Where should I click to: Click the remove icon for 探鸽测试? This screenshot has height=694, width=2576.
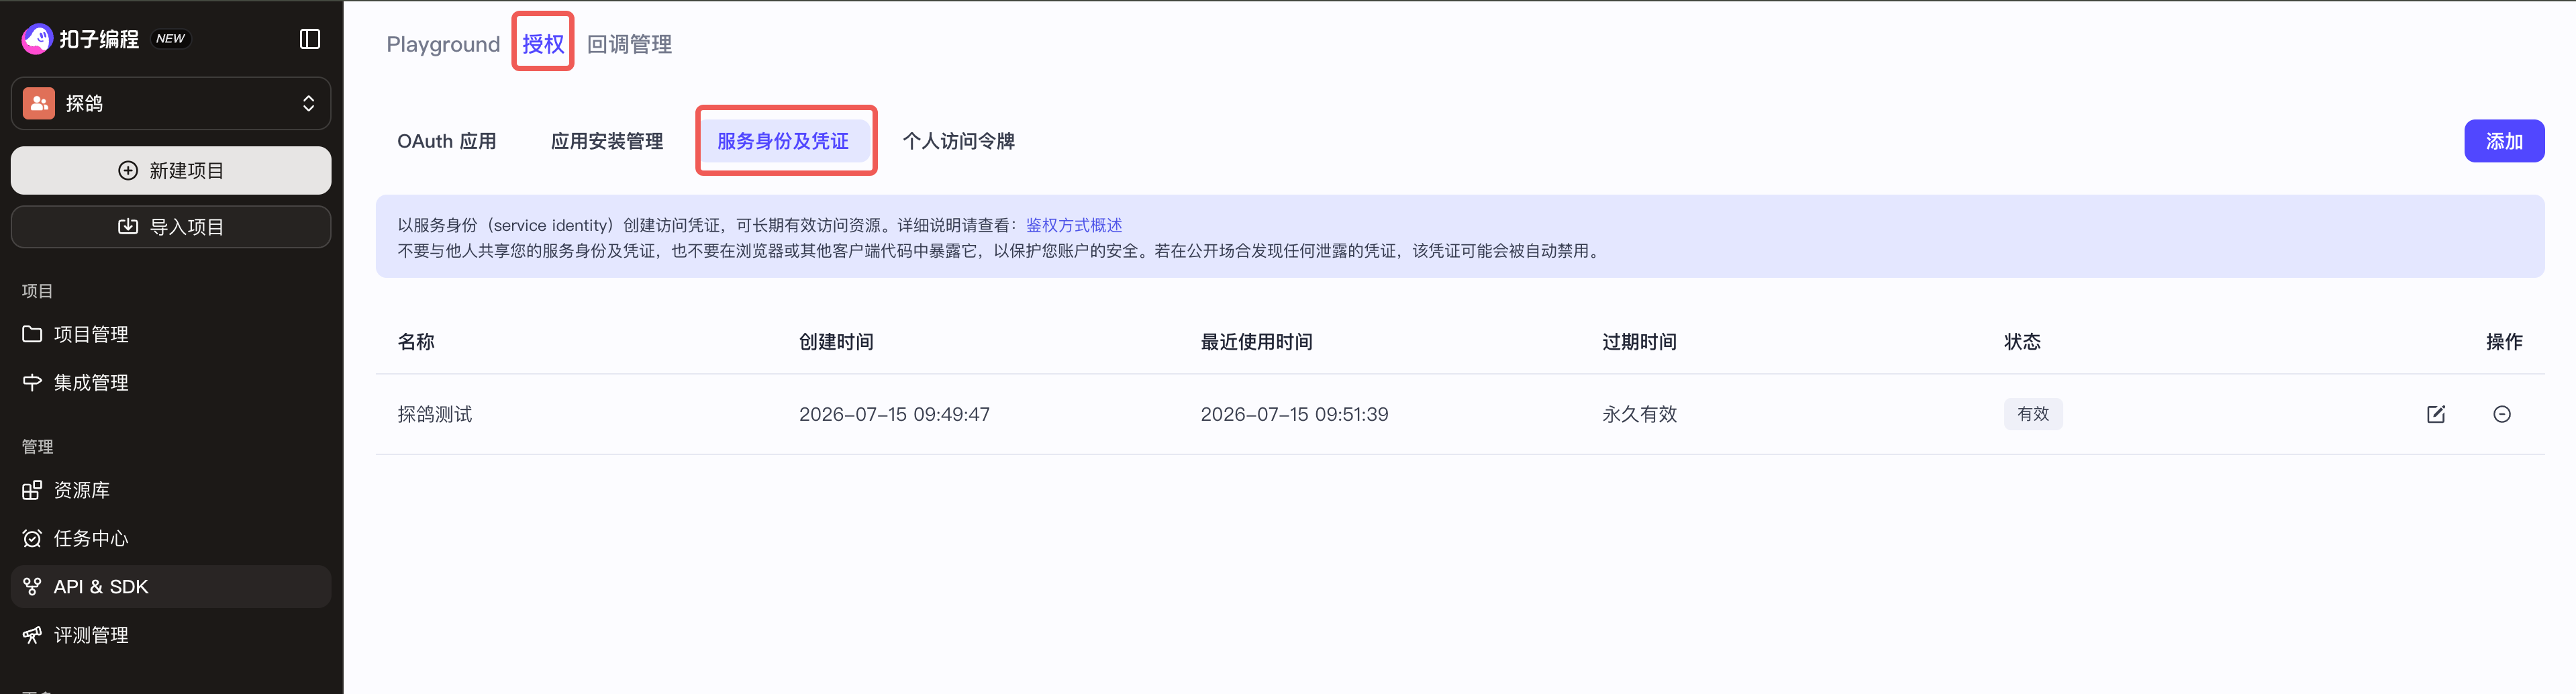click(x=2502, y=414)
